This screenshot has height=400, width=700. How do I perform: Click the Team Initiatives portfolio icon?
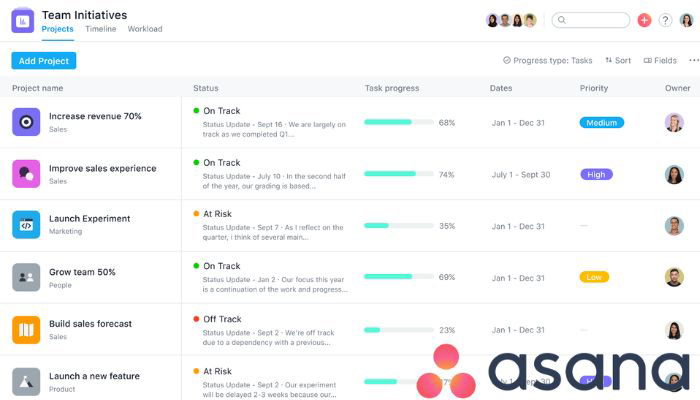tap(22, 21)
